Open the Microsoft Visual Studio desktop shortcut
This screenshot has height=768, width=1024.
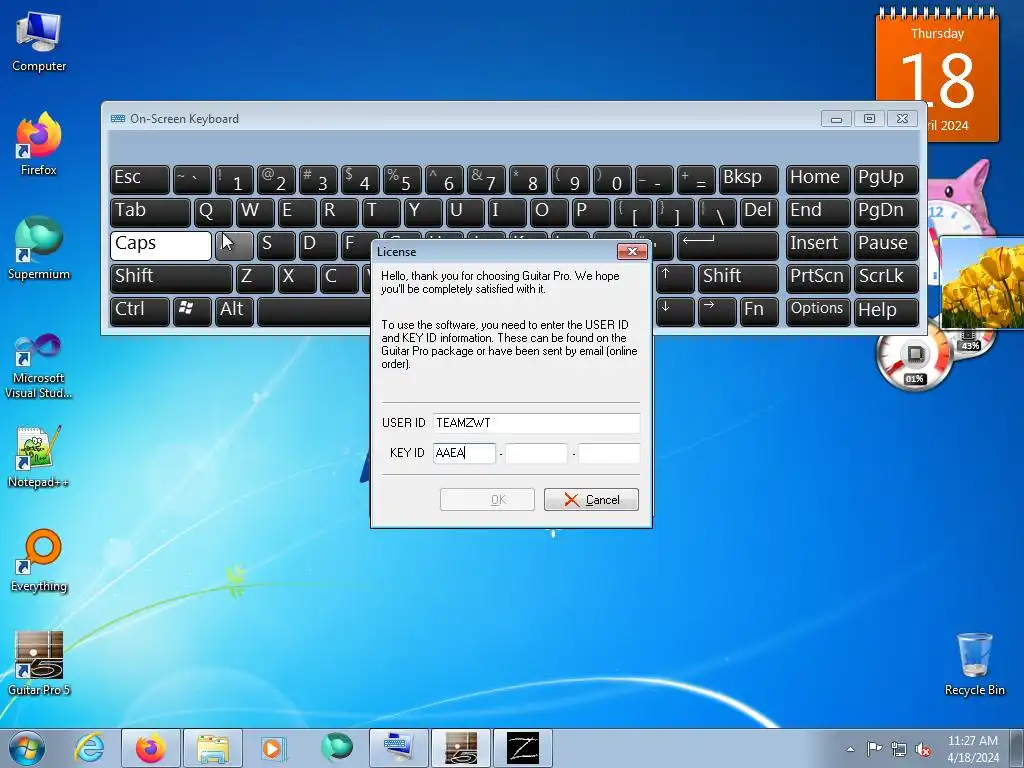click(x=39, y=366)
